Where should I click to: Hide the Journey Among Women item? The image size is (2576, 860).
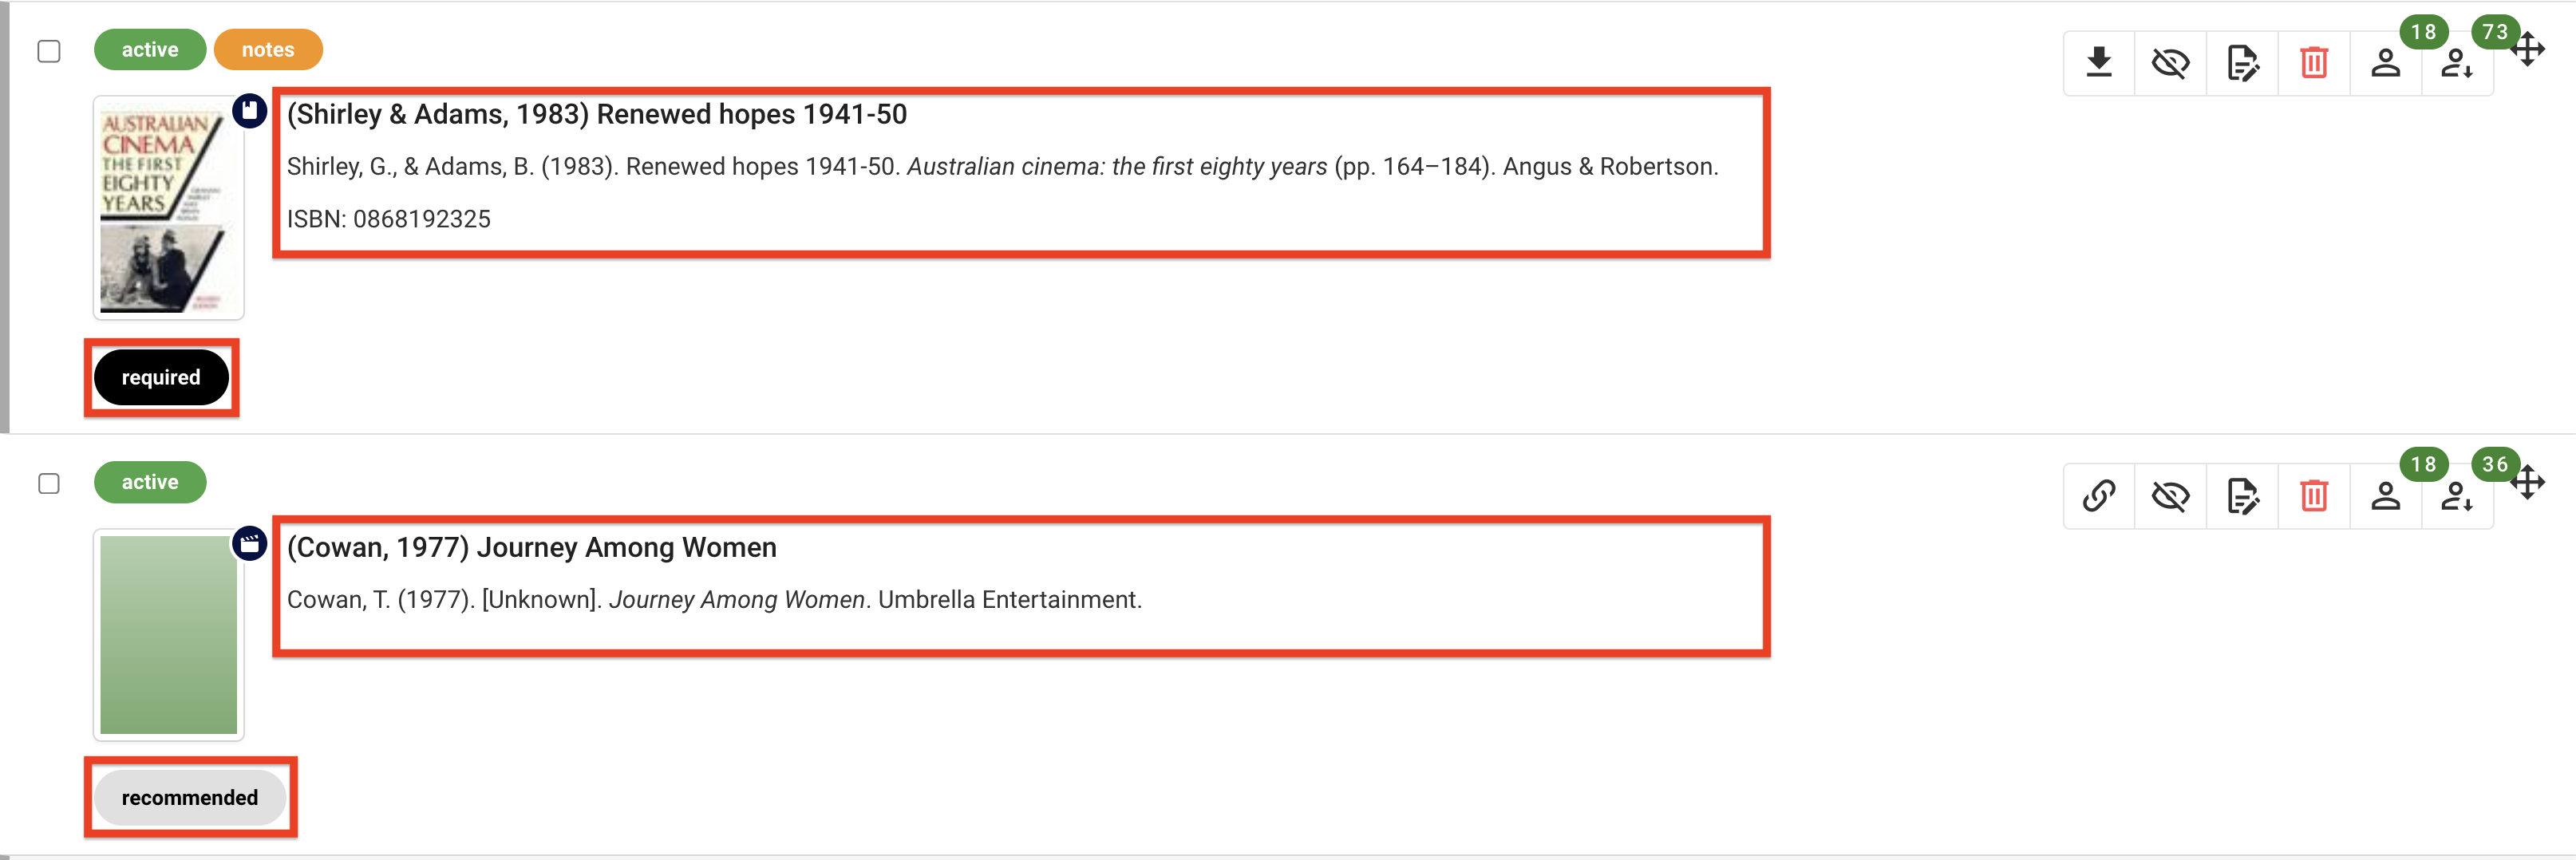(2170, 496)
